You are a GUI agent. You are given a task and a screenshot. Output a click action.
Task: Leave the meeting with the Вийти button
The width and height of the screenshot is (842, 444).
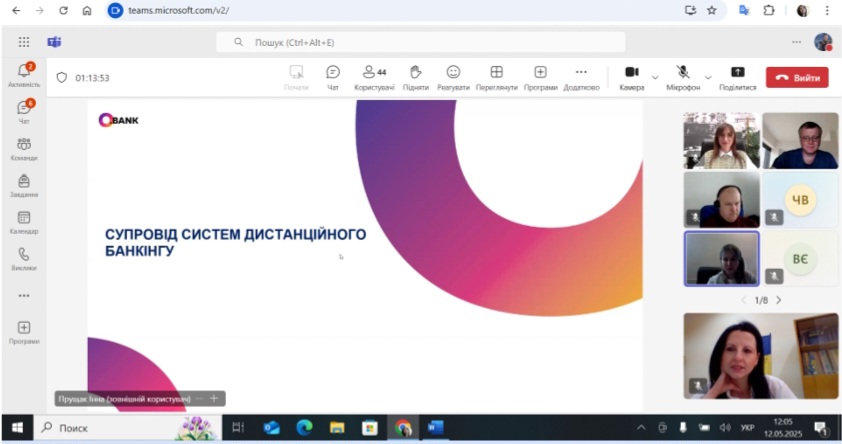(x=797, y=77)
